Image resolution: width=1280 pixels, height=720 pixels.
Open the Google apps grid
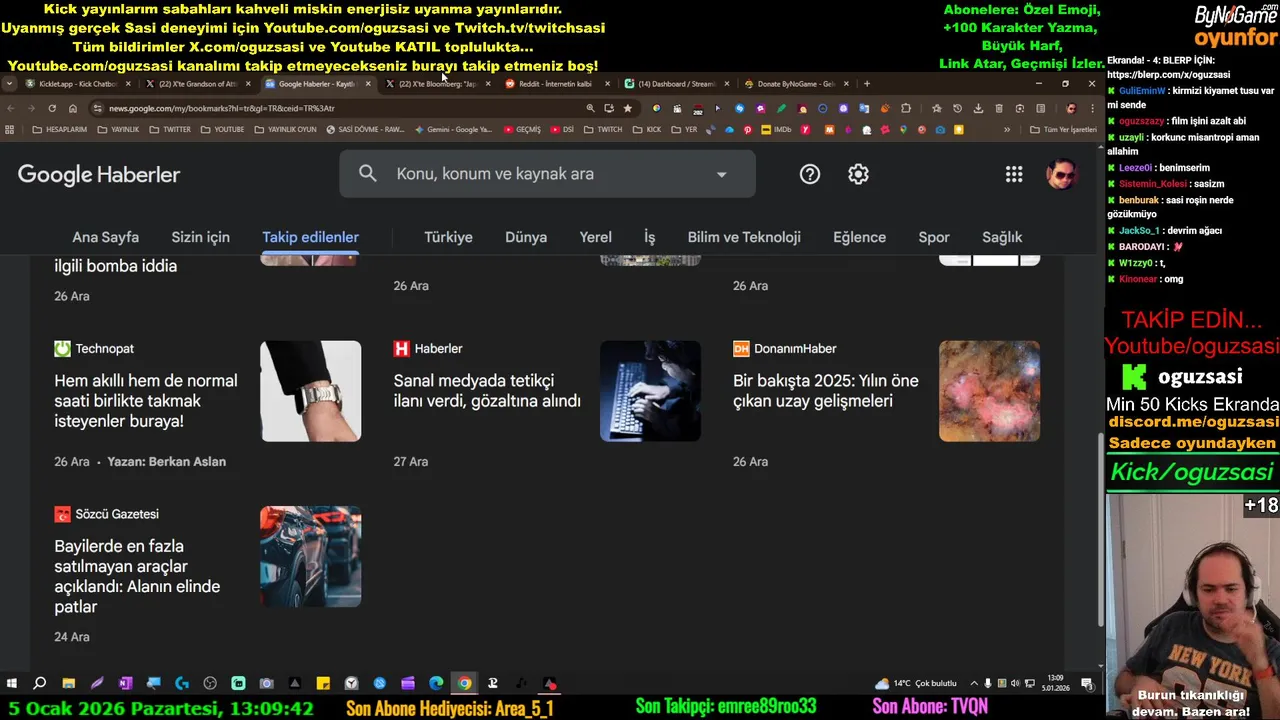1014,174
